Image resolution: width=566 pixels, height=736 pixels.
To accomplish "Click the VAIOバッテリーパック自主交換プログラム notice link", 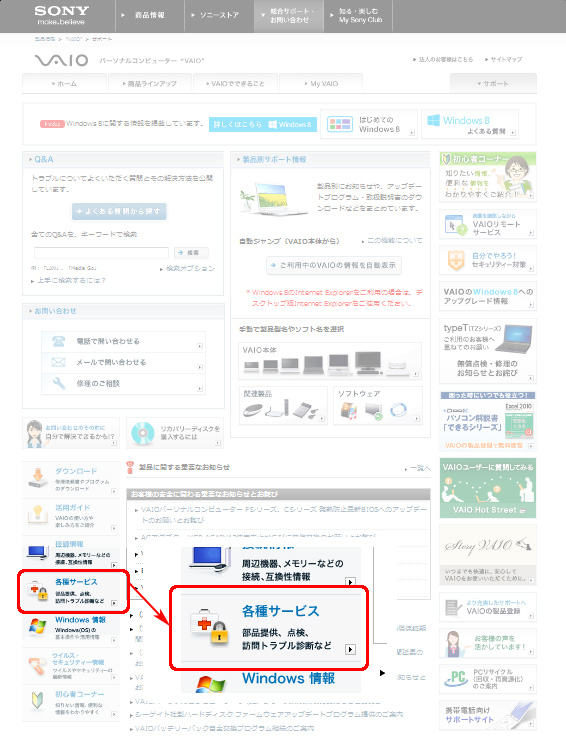I will [224, 728].
